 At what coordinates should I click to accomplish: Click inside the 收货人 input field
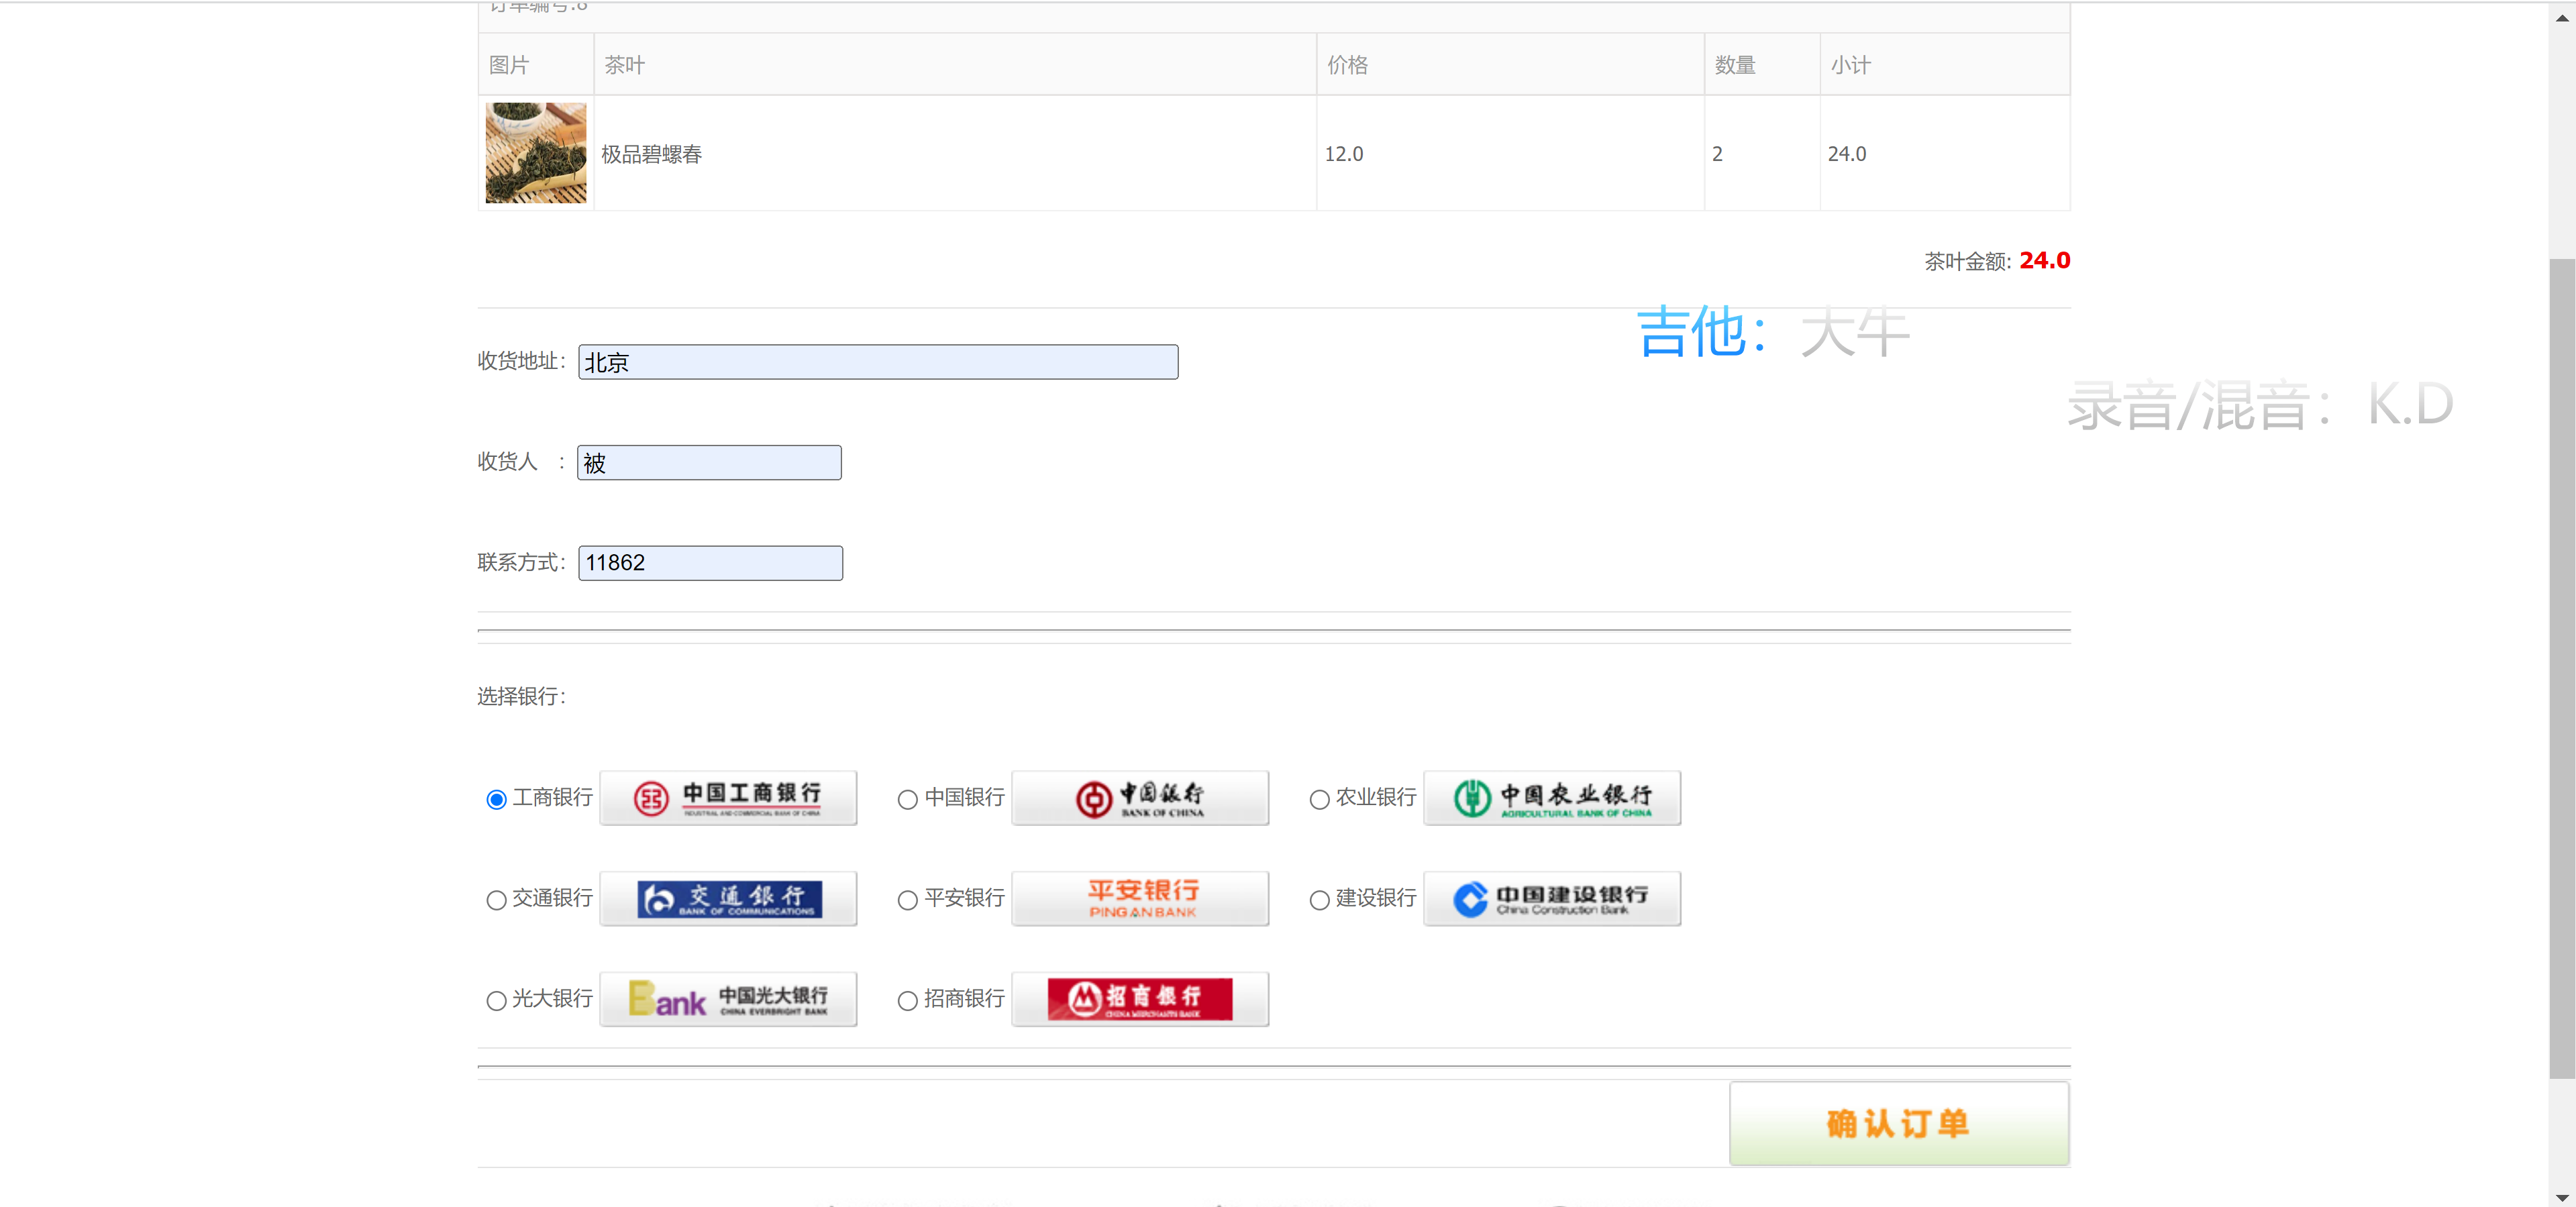click(x=709, y=462)
